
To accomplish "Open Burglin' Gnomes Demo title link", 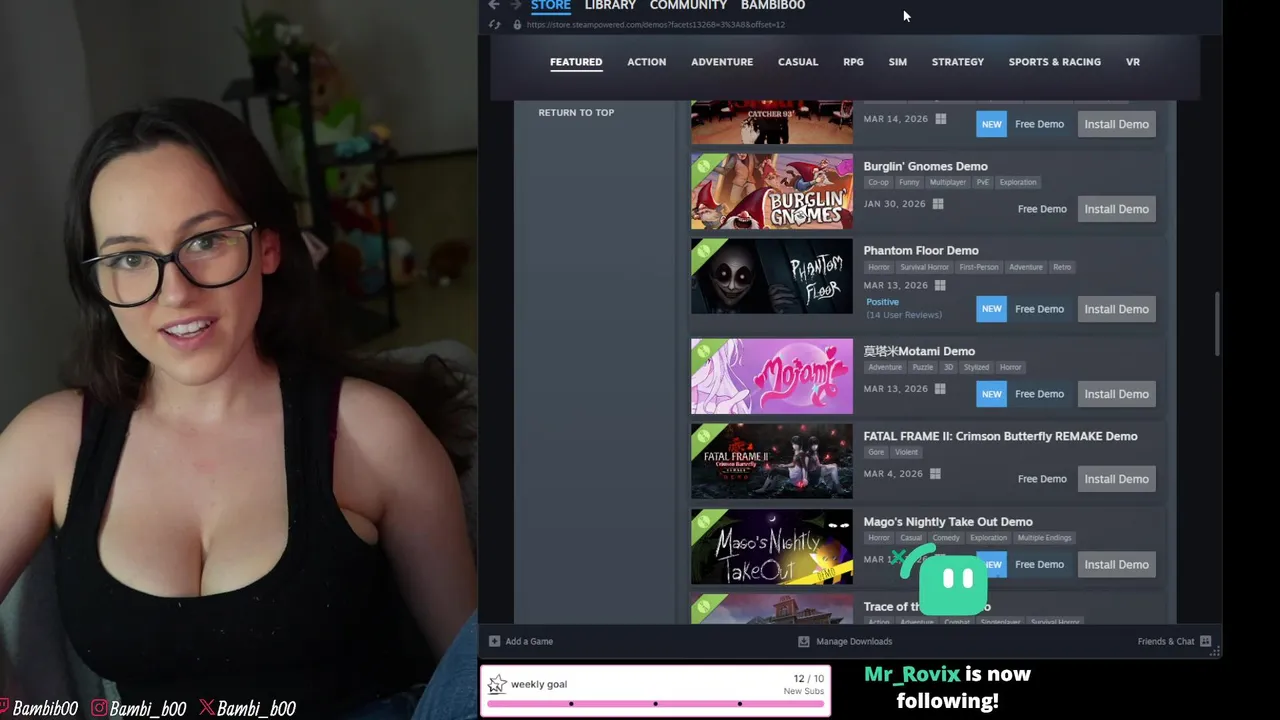I will pos(925,166).
